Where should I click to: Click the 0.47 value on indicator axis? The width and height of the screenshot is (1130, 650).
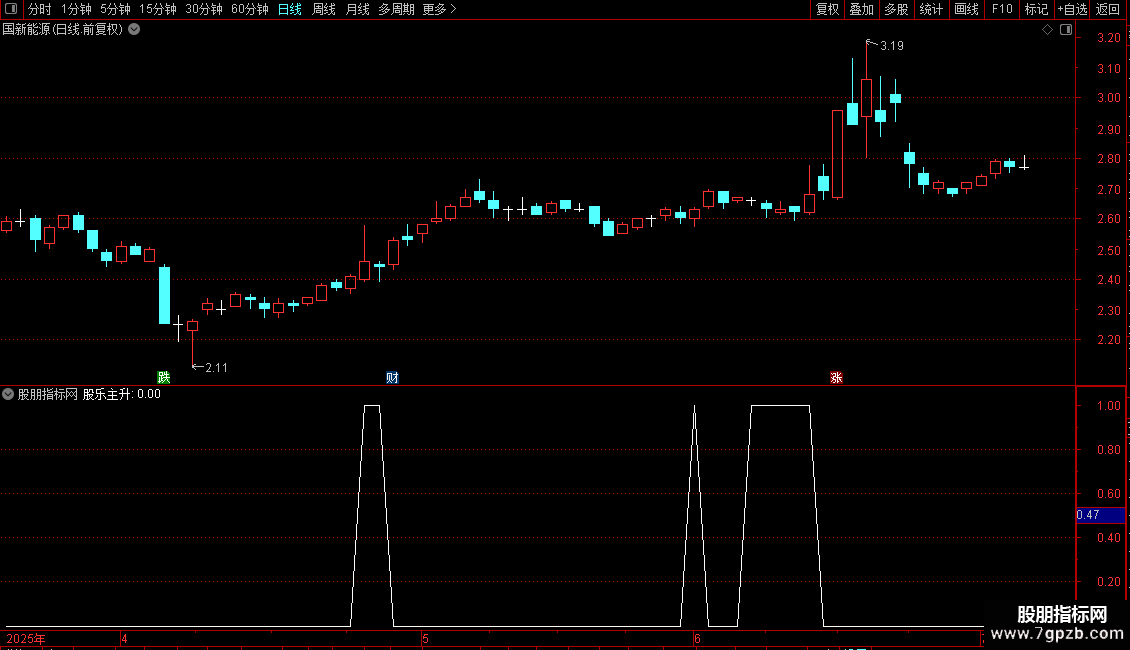click(x=1087, y=515)
